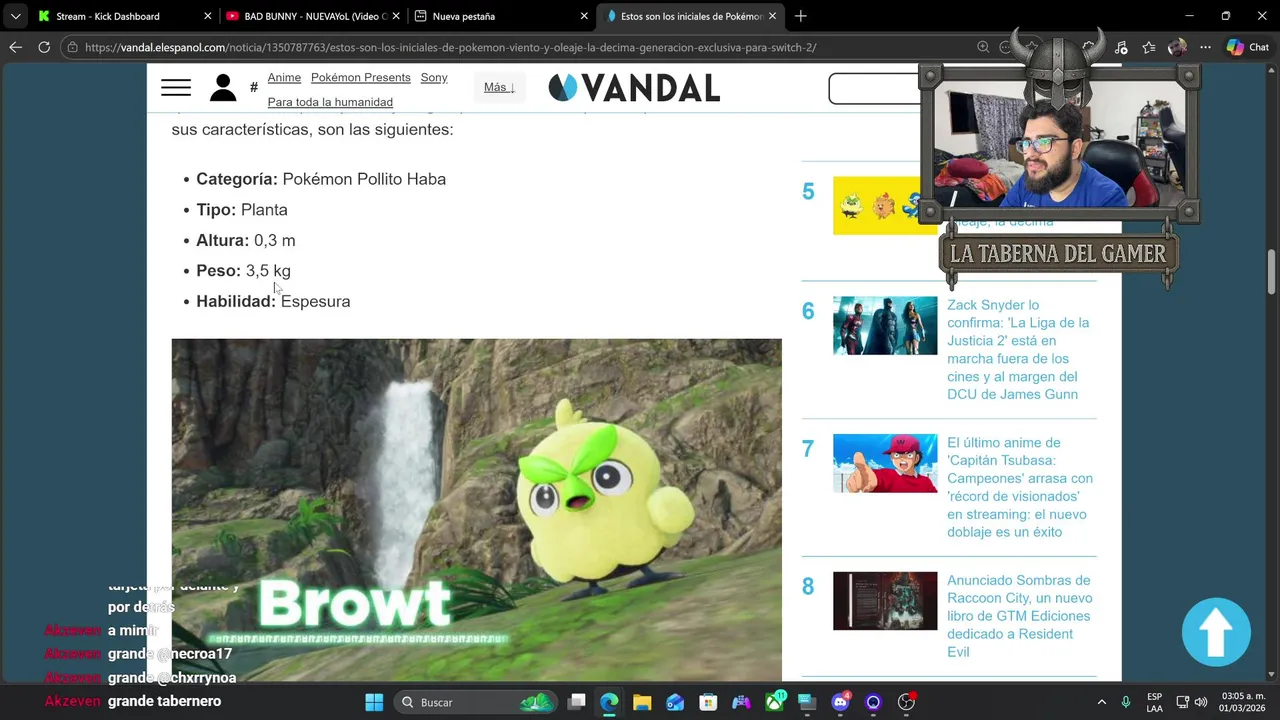Click the Browt Pokémon image
1280x720 pixels.
(476, 510)
